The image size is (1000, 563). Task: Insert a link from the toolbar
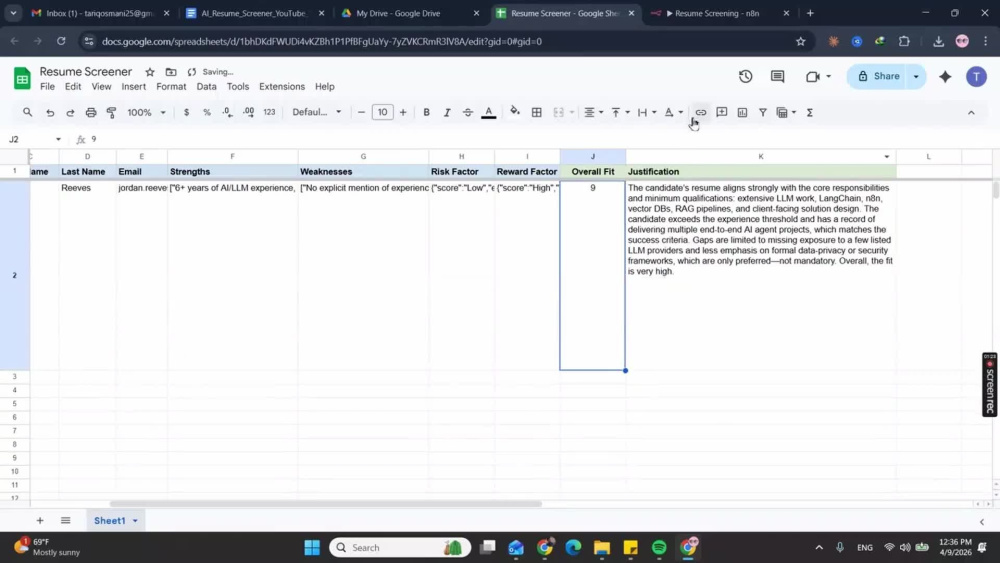click(700, 112)
